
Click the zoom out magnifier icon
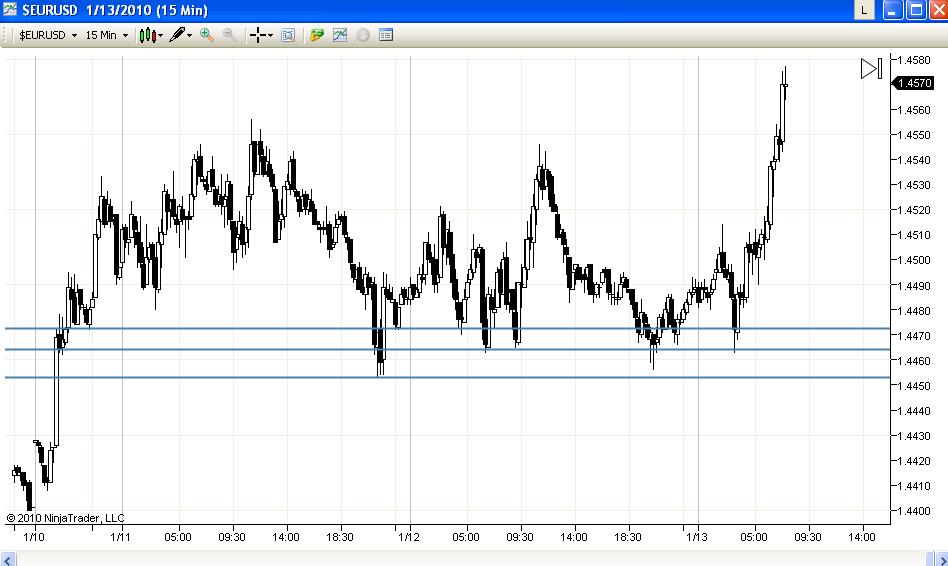point(229,35)
